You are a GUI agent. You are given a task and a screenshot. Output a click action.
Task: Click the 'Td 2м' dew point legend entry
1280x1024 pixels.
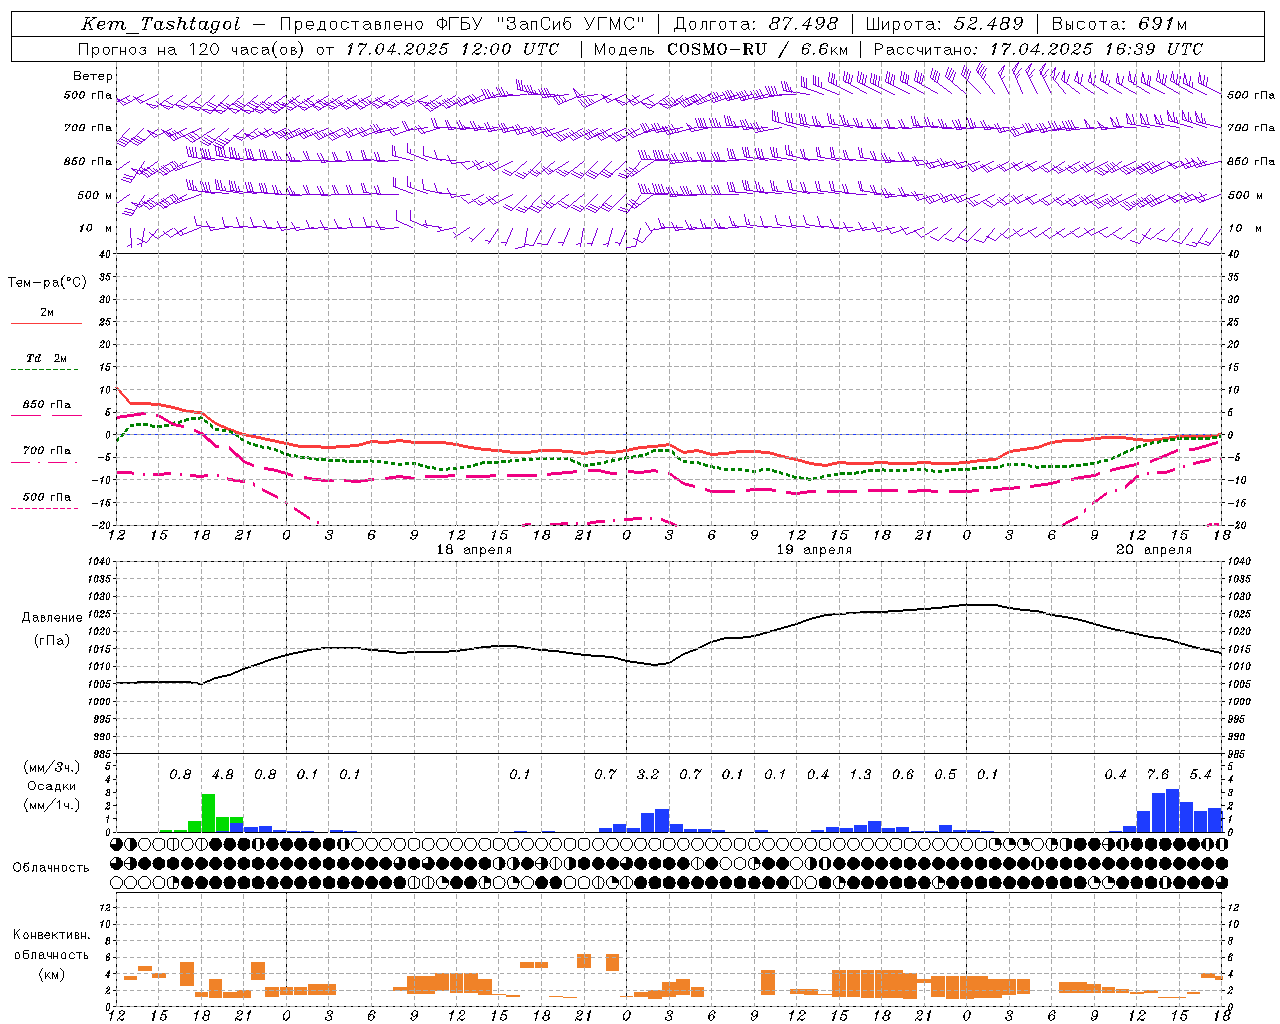(x=47, y=358)
